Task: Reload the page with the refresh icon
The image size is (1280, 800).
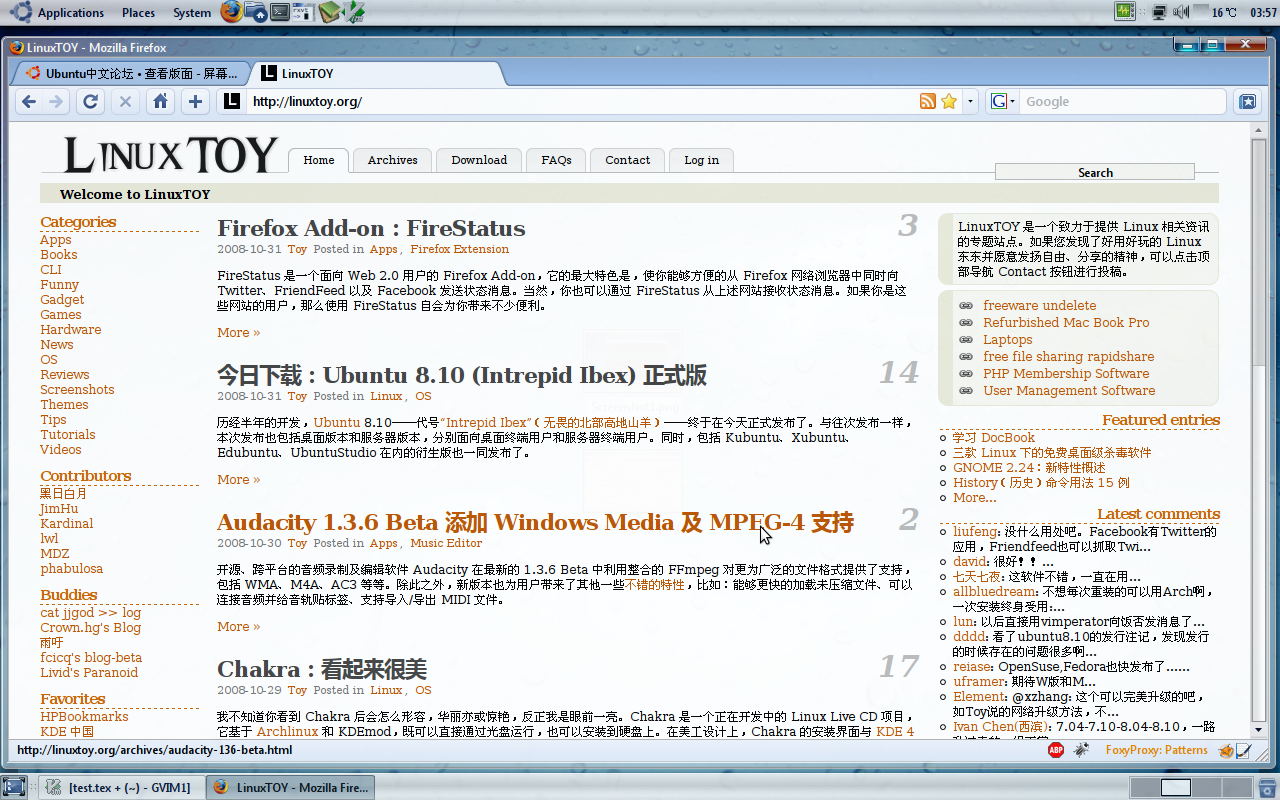Action: [90, 101]
